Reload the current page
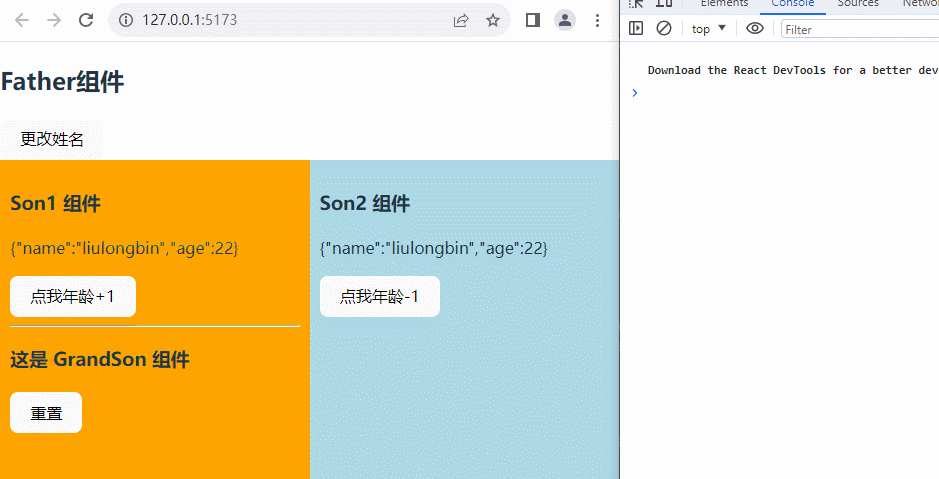Screen dimensions: 939x479 tap(86, 20)
